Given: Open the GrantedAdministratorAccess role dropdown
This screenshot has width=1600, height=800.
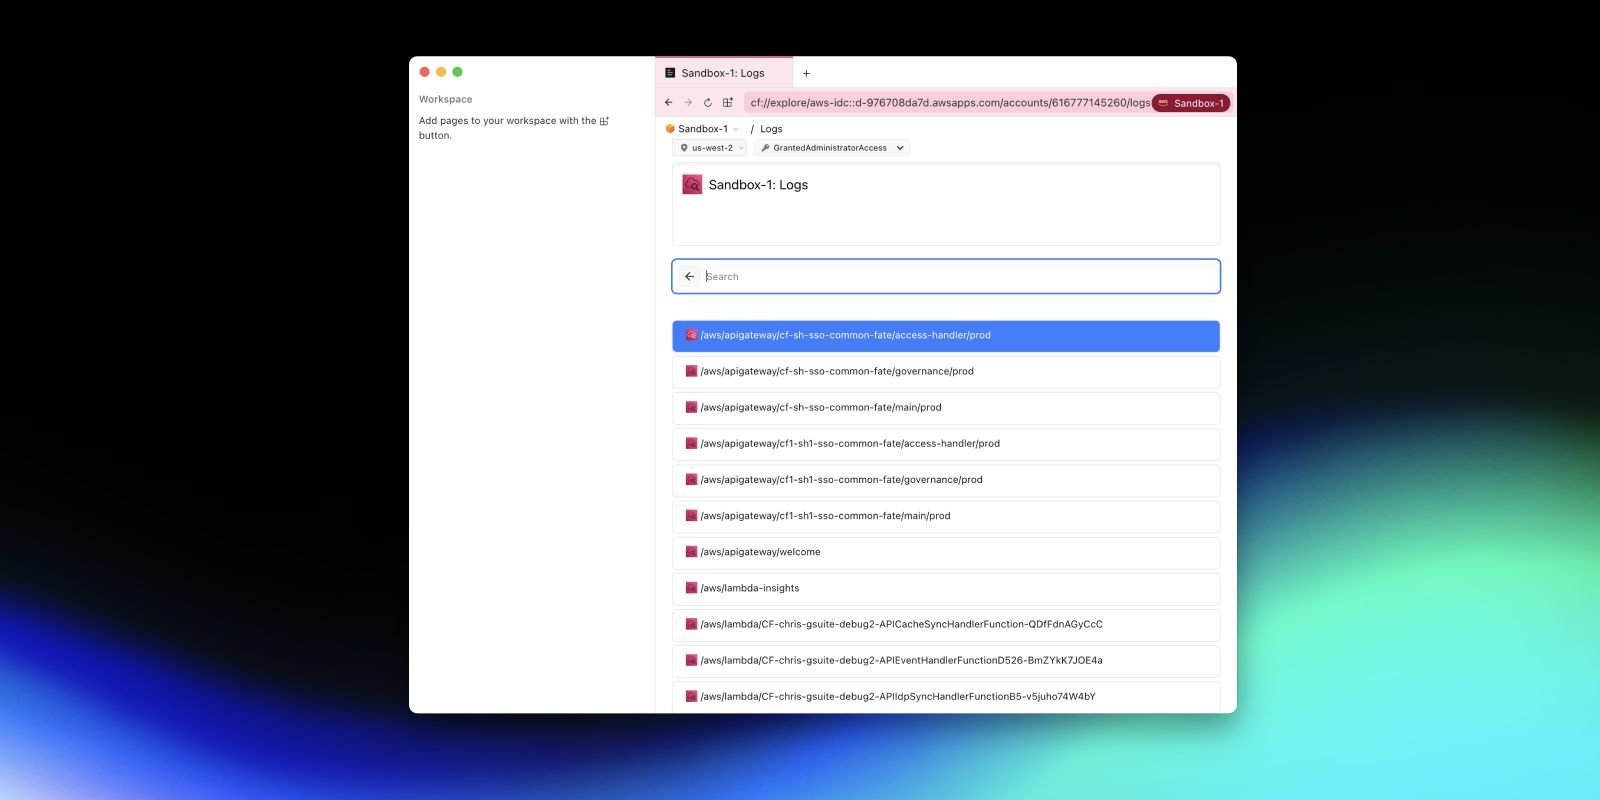Looking at the screenshot, I should click(832, 148).
